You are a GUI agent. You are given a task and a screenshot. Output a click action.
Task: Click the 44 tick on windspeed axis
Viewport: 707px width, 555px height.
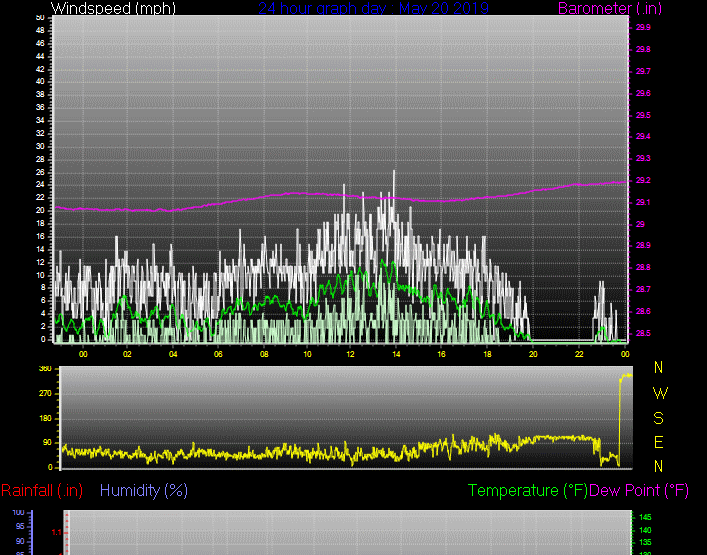40,56
